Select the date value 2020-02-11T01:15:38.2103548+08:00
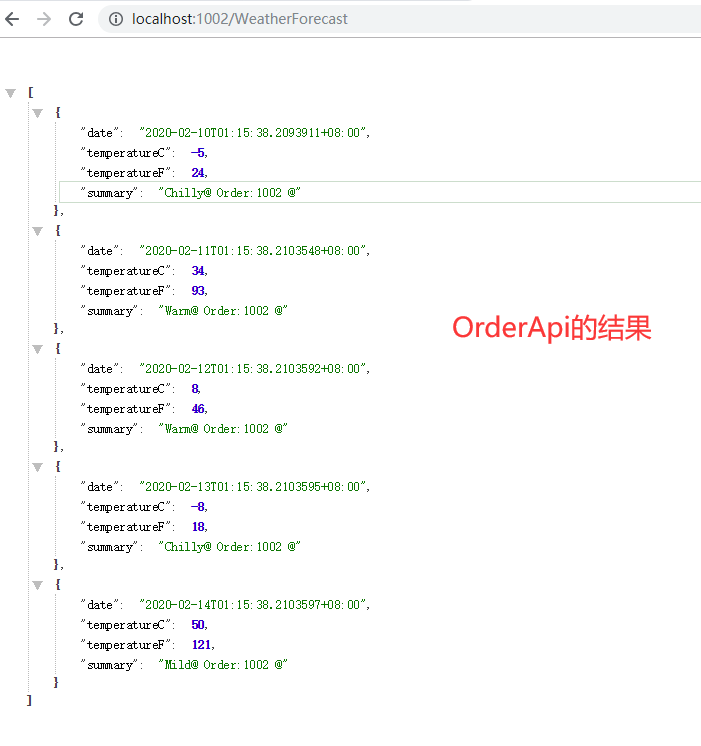Image resolution: width=701 pixels, height=746 pixels. tap(253, 251)
